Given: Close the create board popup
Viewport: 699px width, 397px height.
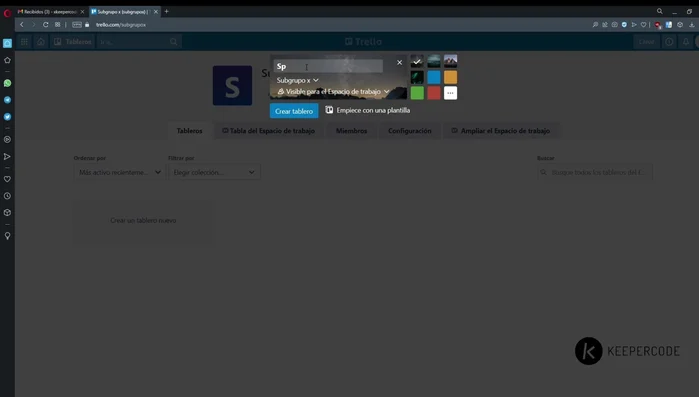Looking at the screenshot, I should coord(399,62).
